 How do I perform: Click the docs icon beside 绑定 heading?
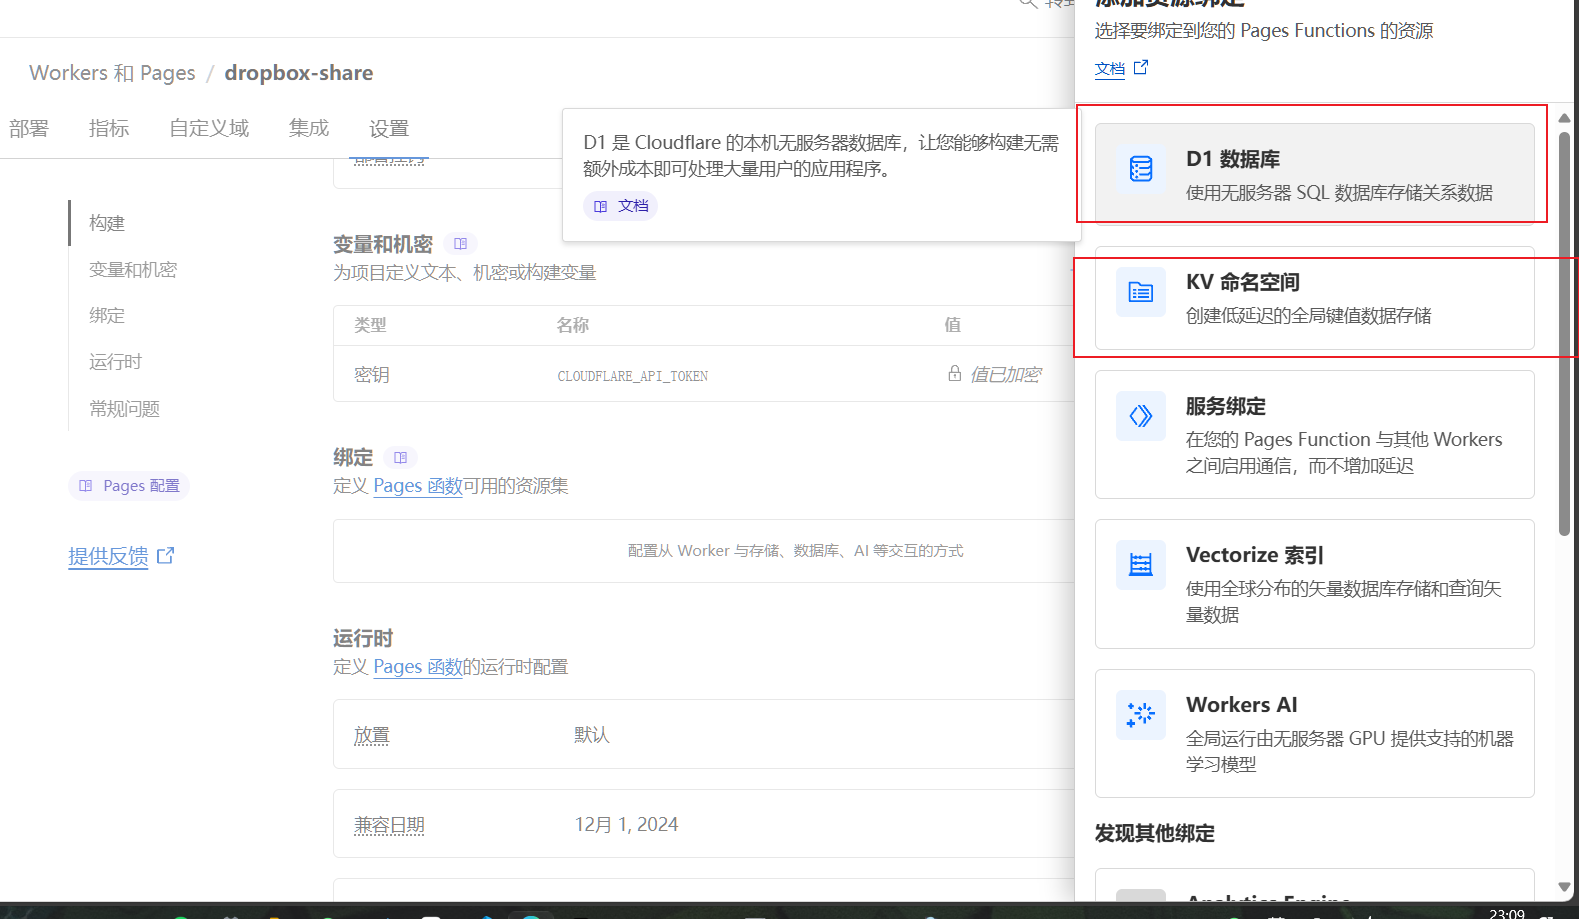pos(400,458)
